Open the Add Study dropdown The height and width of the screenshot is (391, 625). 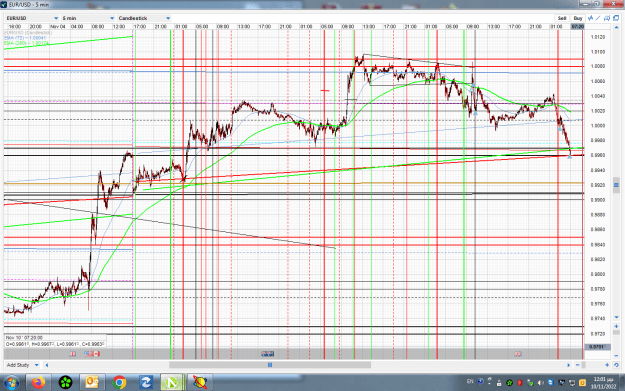pos(23,365)
